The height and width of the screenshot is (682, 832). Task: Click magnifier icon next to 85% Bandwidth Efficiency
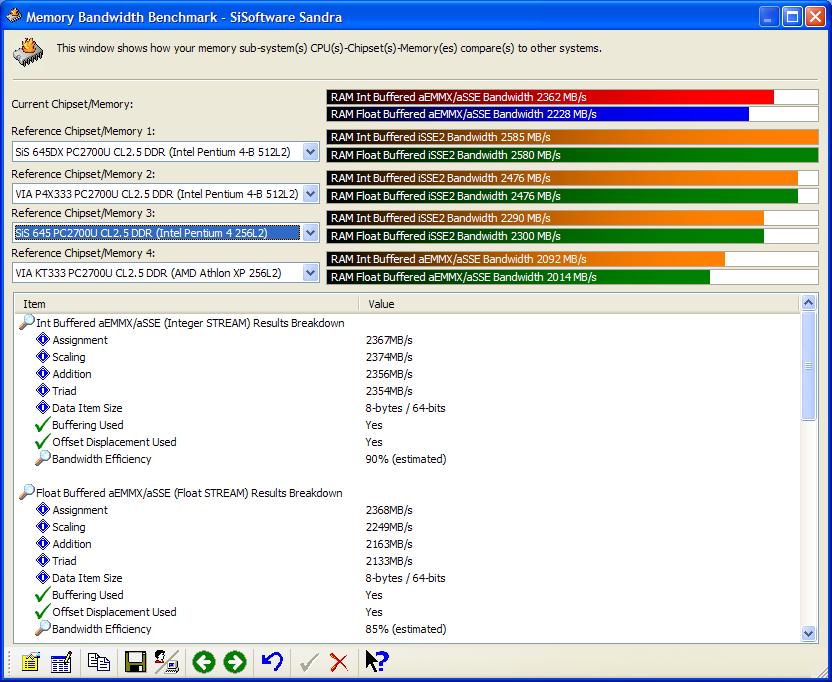tap(43, 628)
